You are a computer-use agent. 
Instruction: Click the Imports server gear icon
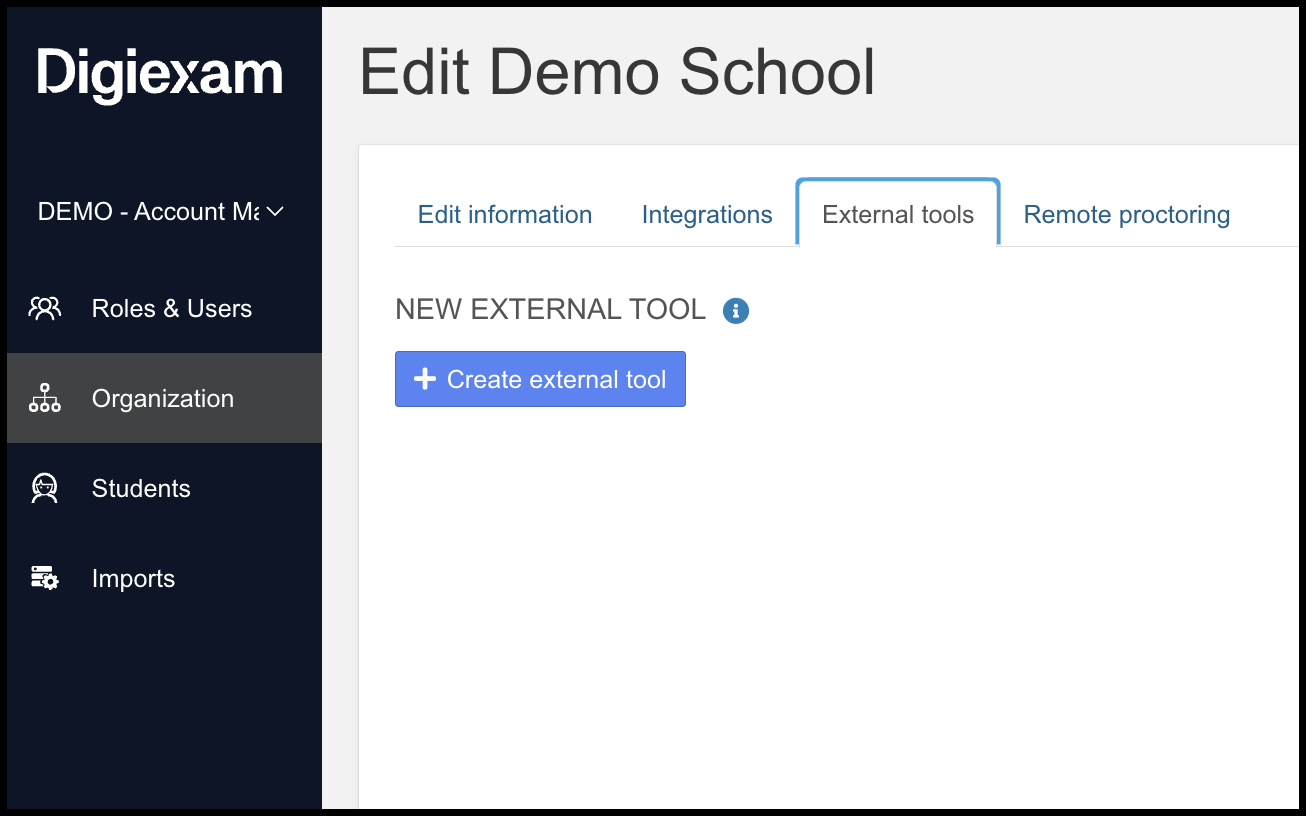click(x=45, y=578)
